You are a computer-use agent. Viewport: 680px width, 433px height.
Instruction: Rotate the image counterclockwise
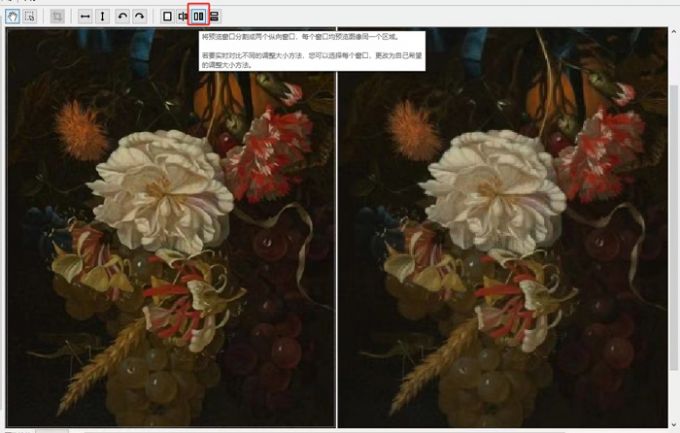[x=123, y=17]
